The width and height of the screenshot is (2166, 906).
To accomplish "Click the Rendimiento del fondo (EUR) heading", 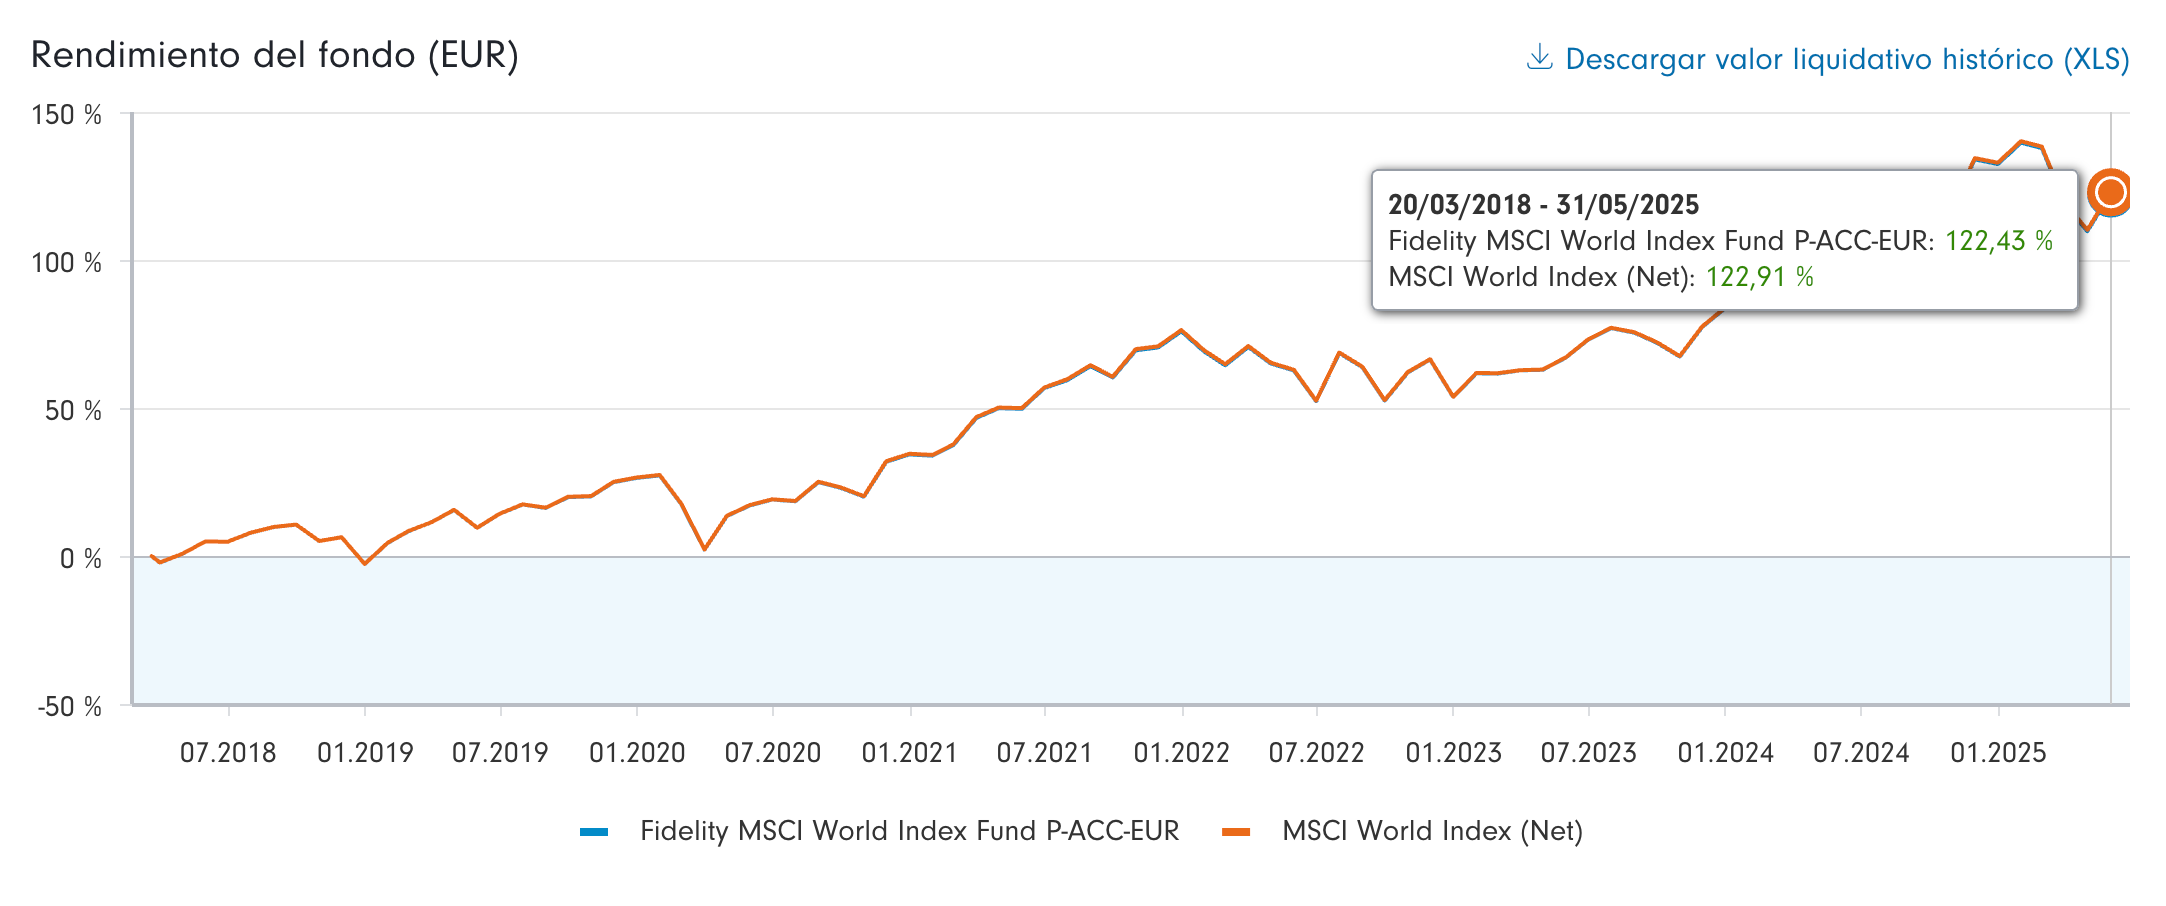I will click(275, 56).
